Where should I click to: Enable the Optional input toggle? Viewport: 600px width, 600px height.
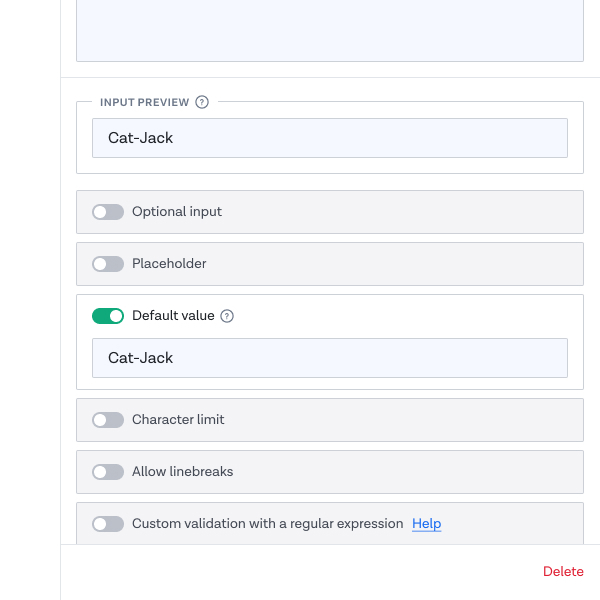[108, 212]
